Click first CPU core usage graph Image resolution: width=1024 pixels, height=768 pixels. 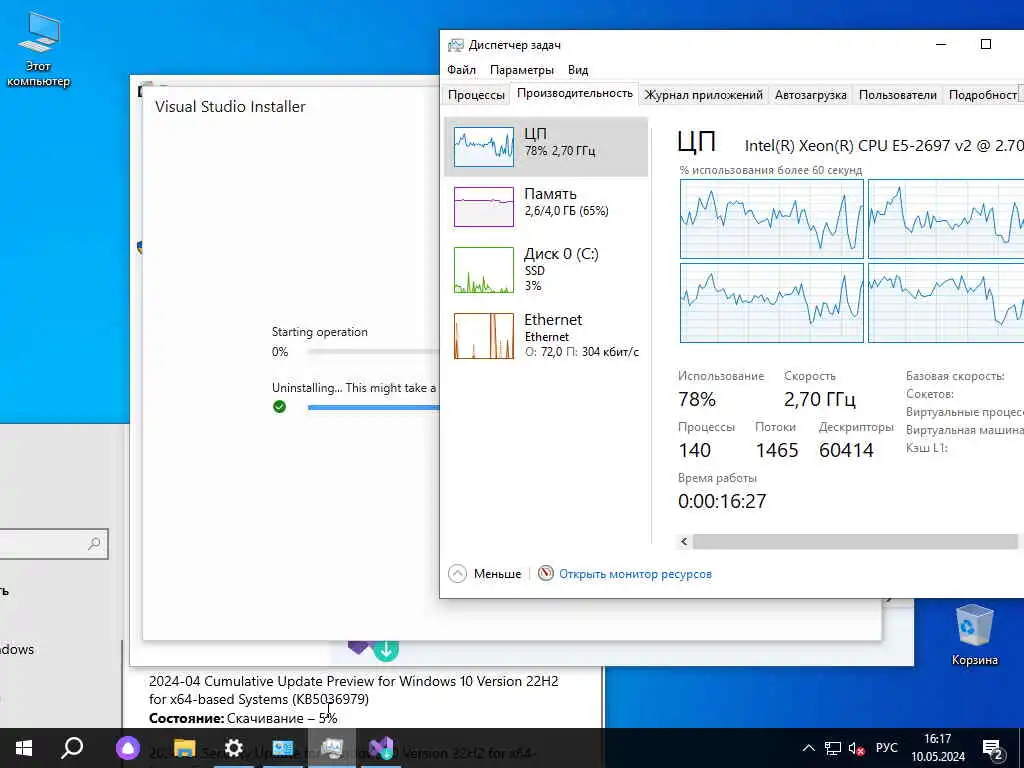pos(771,219)
